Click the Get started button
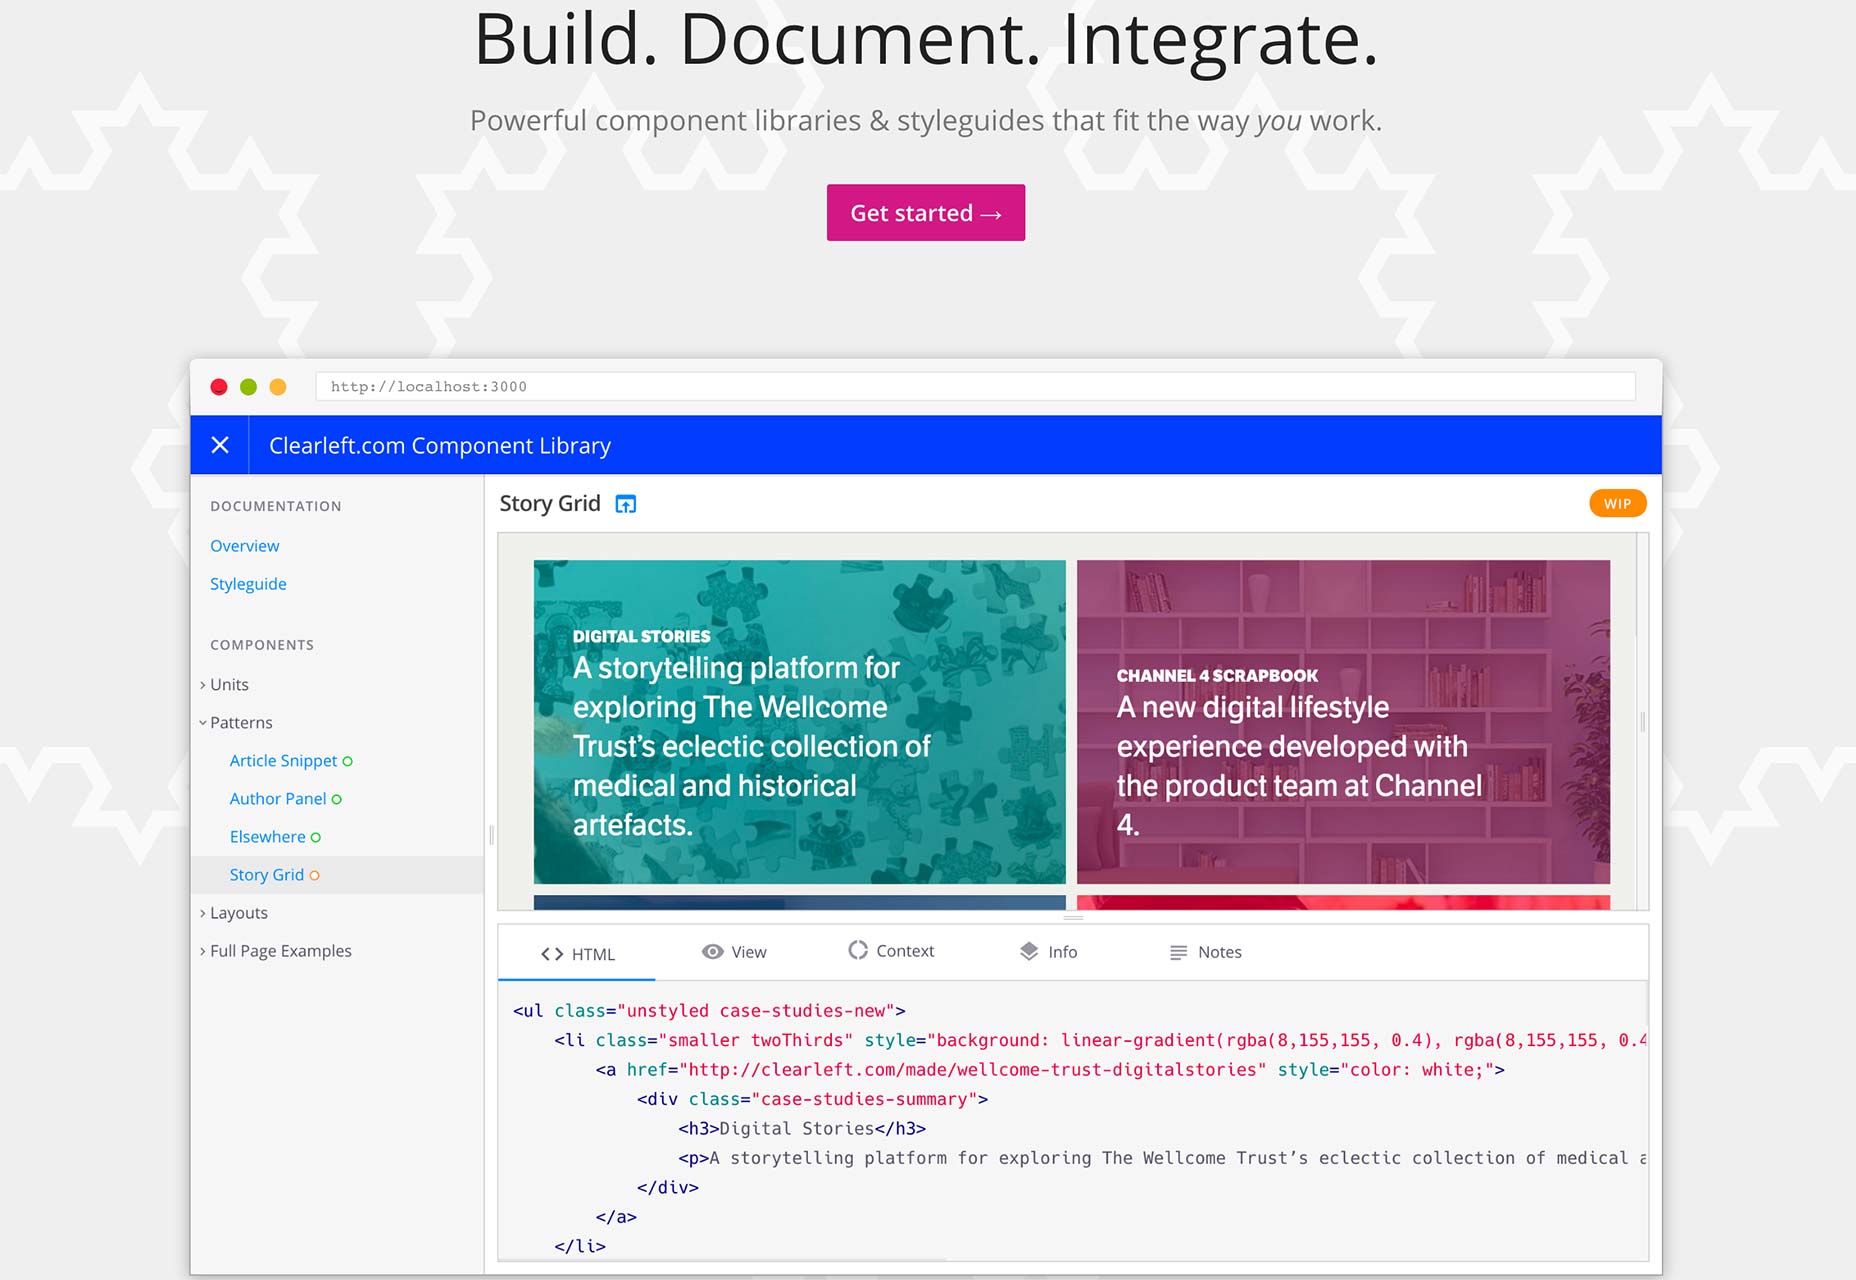This screenshot has width=1856, height=1280. (x=926, y=212)
